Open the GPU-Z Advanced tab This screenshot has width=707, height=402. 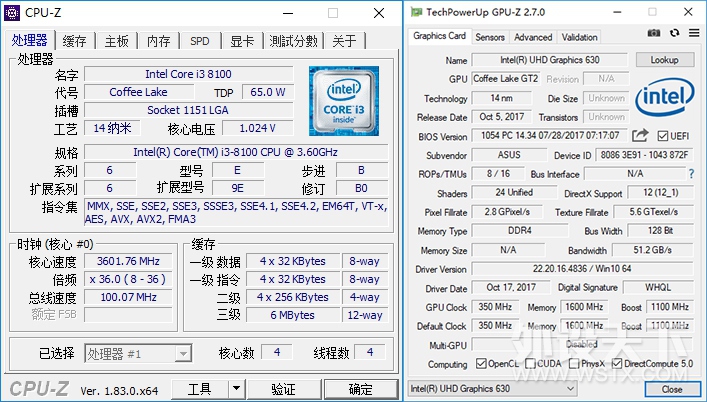tap(533, 37)
